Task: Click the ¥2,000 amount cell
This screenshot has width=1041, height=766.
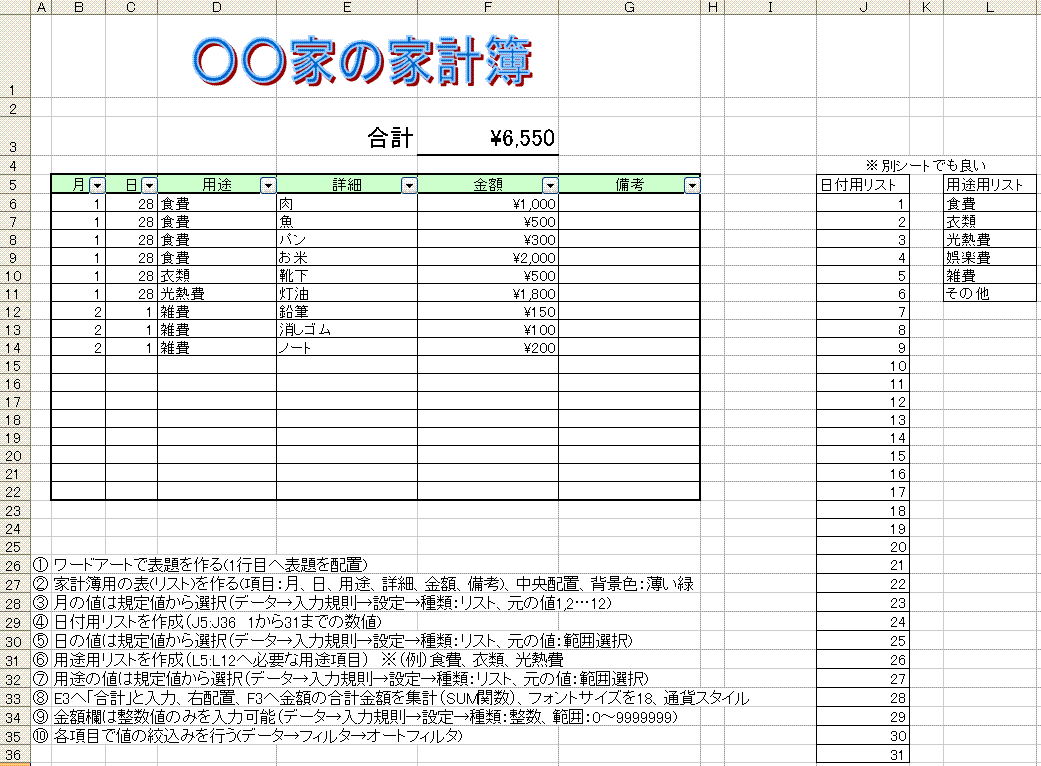Action: (x=488, y=258)
